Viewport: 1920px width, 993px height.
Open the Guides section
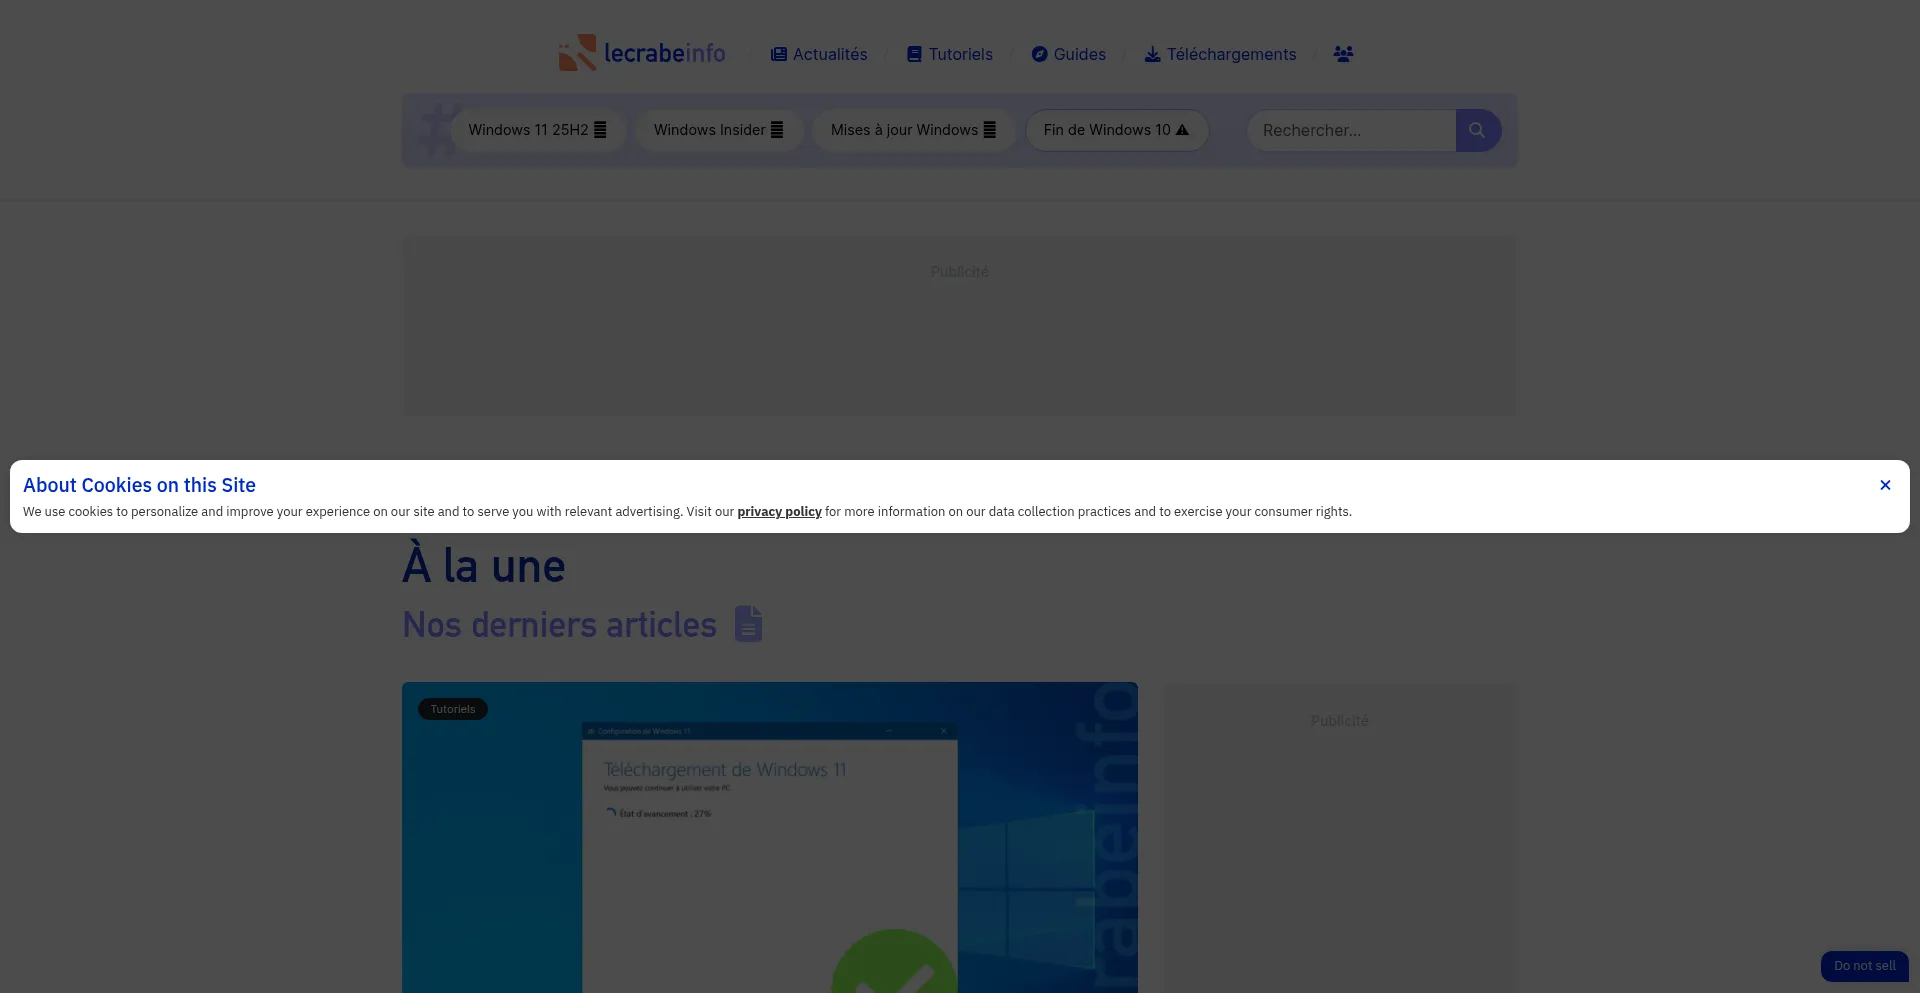click(1068, 54)
